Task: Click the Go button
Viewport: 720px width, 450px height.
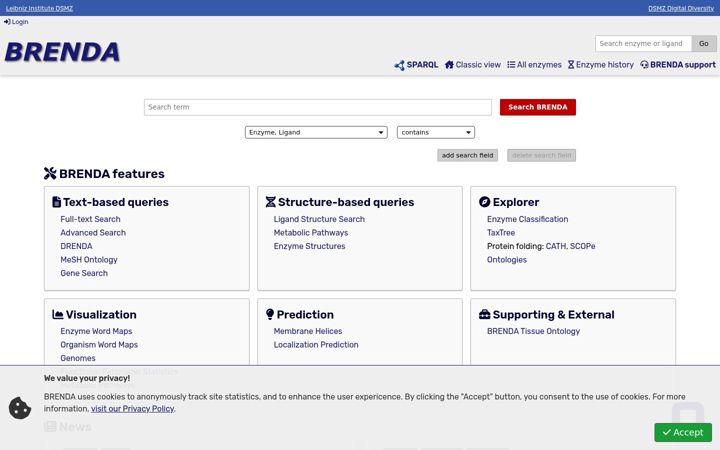Action: pyautogui.click(x=703, y=44)
